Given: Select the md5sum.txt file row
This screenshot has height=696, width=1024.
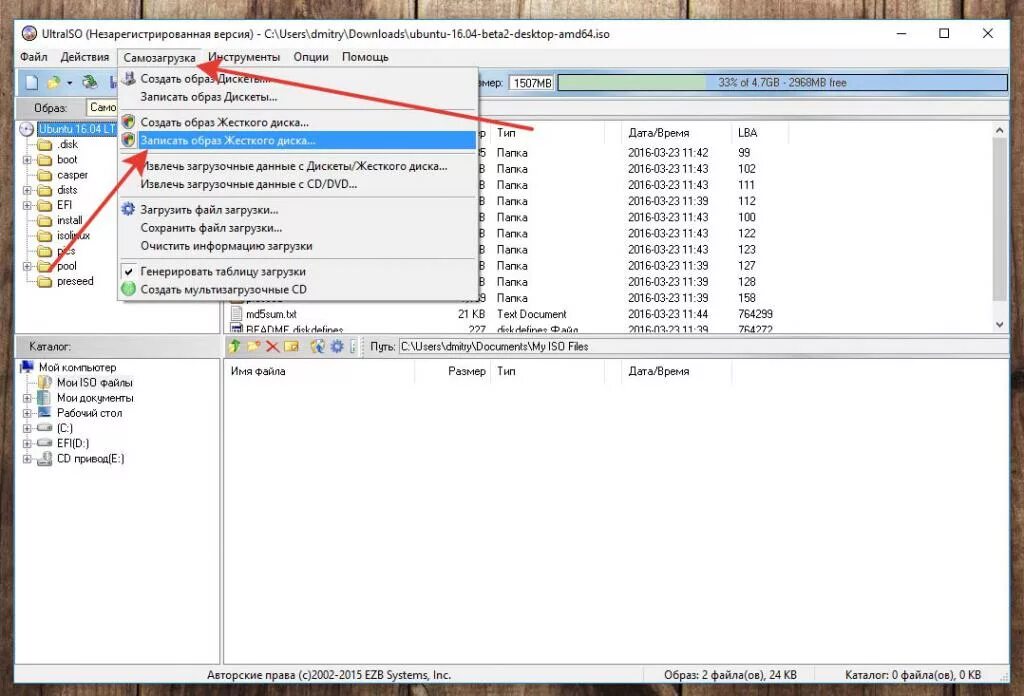Looking at the screenshot, I should coord(607,314).
